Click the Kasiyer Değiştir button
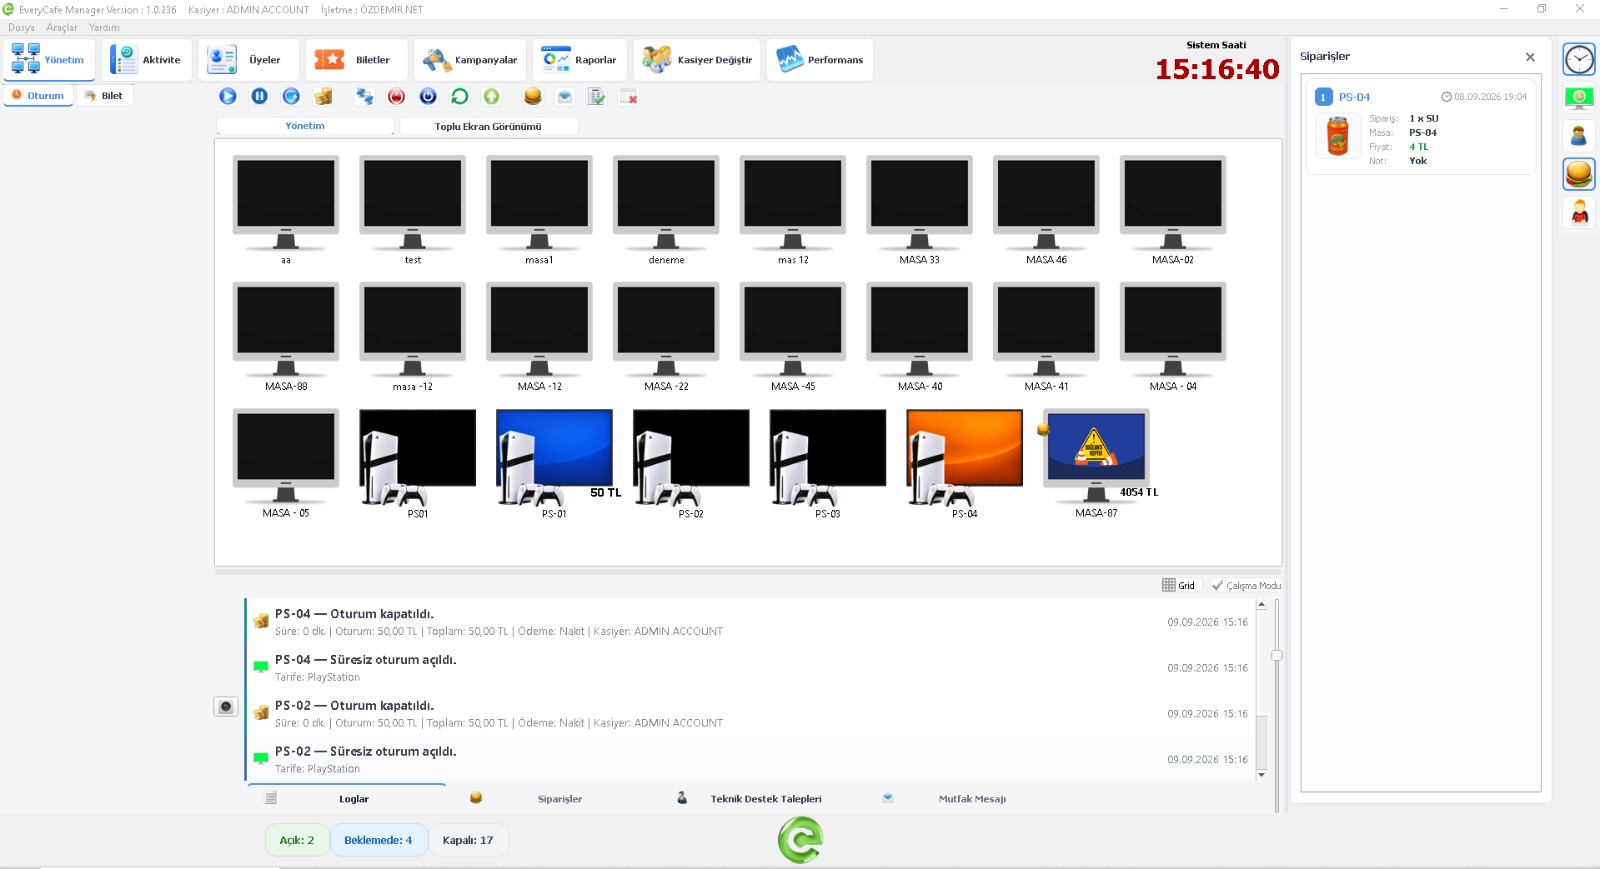Image resolution: width=1600 pixels, height=869 pixels. tap(698, 60)
